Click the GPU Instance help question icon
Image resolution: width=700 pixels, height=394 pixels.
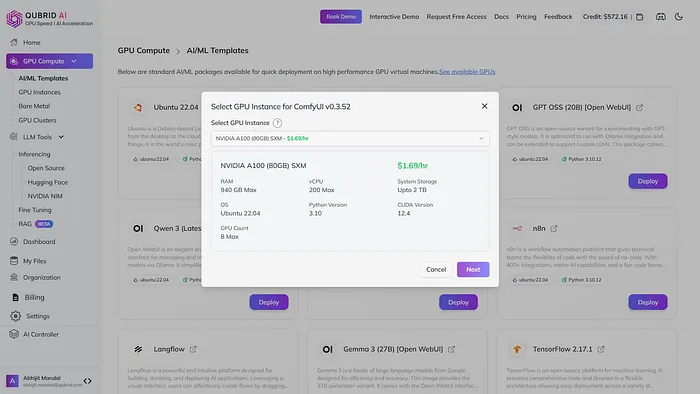(277, 123)
